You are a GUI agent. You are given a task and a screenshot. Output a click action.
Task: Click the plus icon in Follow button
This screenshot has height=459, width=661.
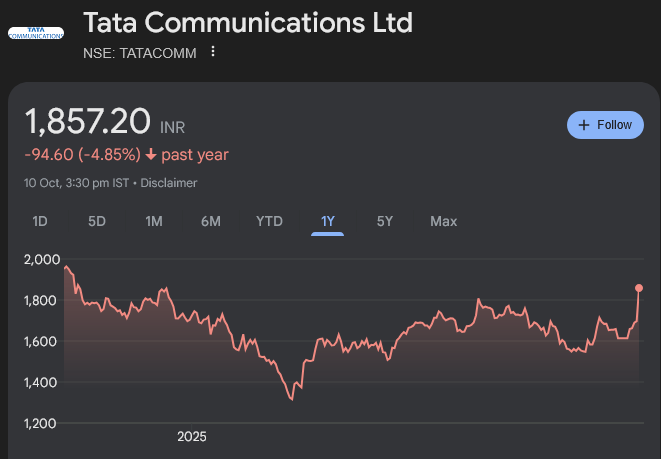585,125
